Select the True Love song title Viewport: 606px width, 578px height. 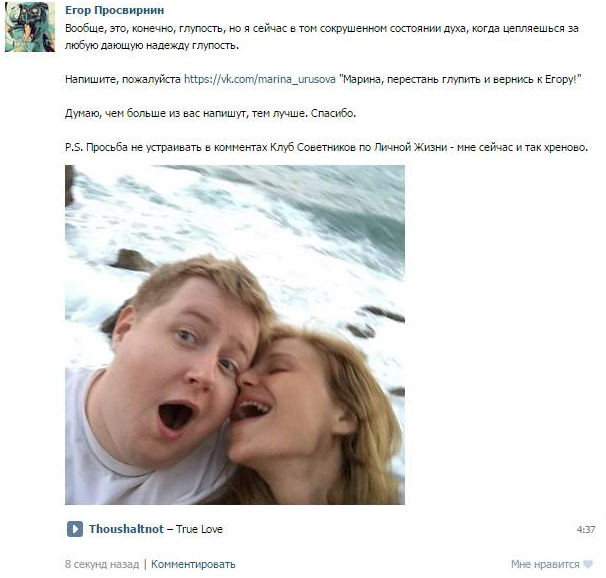coord(199,529)
